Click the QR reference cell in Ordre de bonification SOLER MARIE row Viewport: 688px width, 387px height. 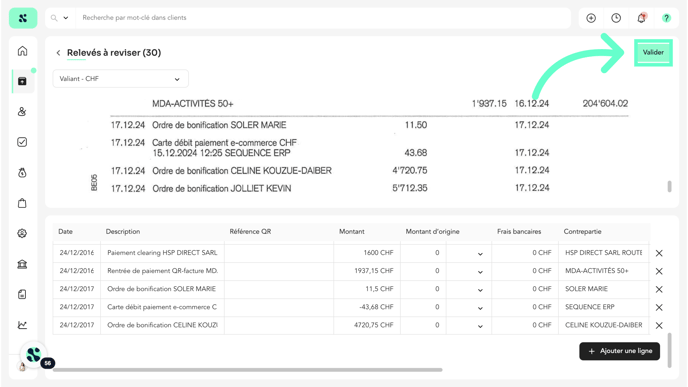click(x=279, y=289)
